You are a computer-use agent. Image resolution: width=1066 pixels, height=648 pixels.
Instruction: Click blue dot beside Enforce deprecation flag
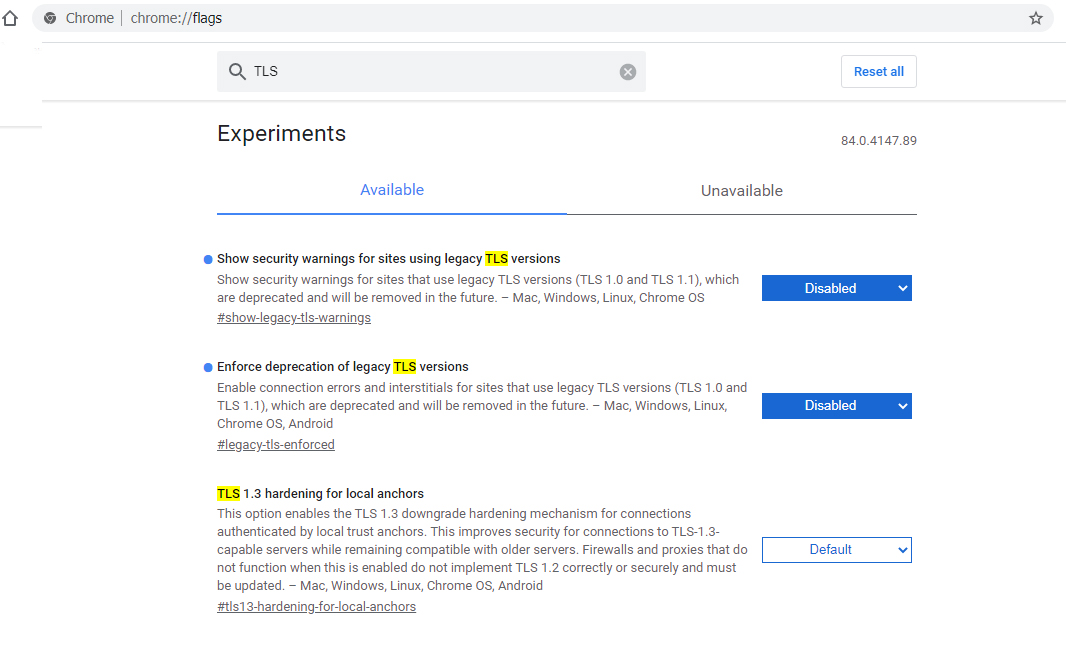coord(208,367)
